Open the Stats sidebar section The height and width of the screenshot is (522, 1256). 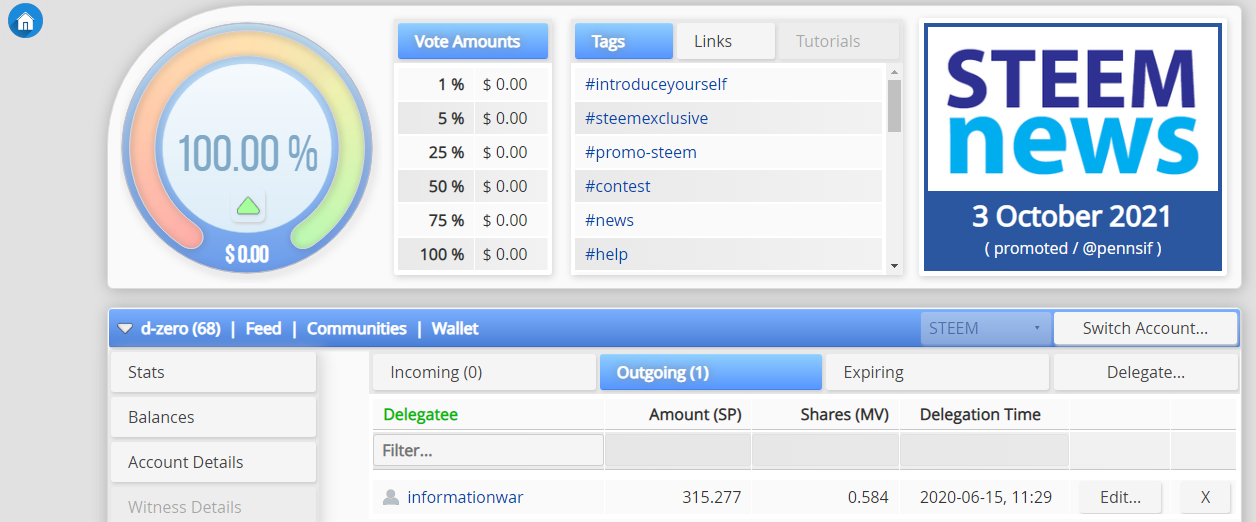[x=213, y=372]
